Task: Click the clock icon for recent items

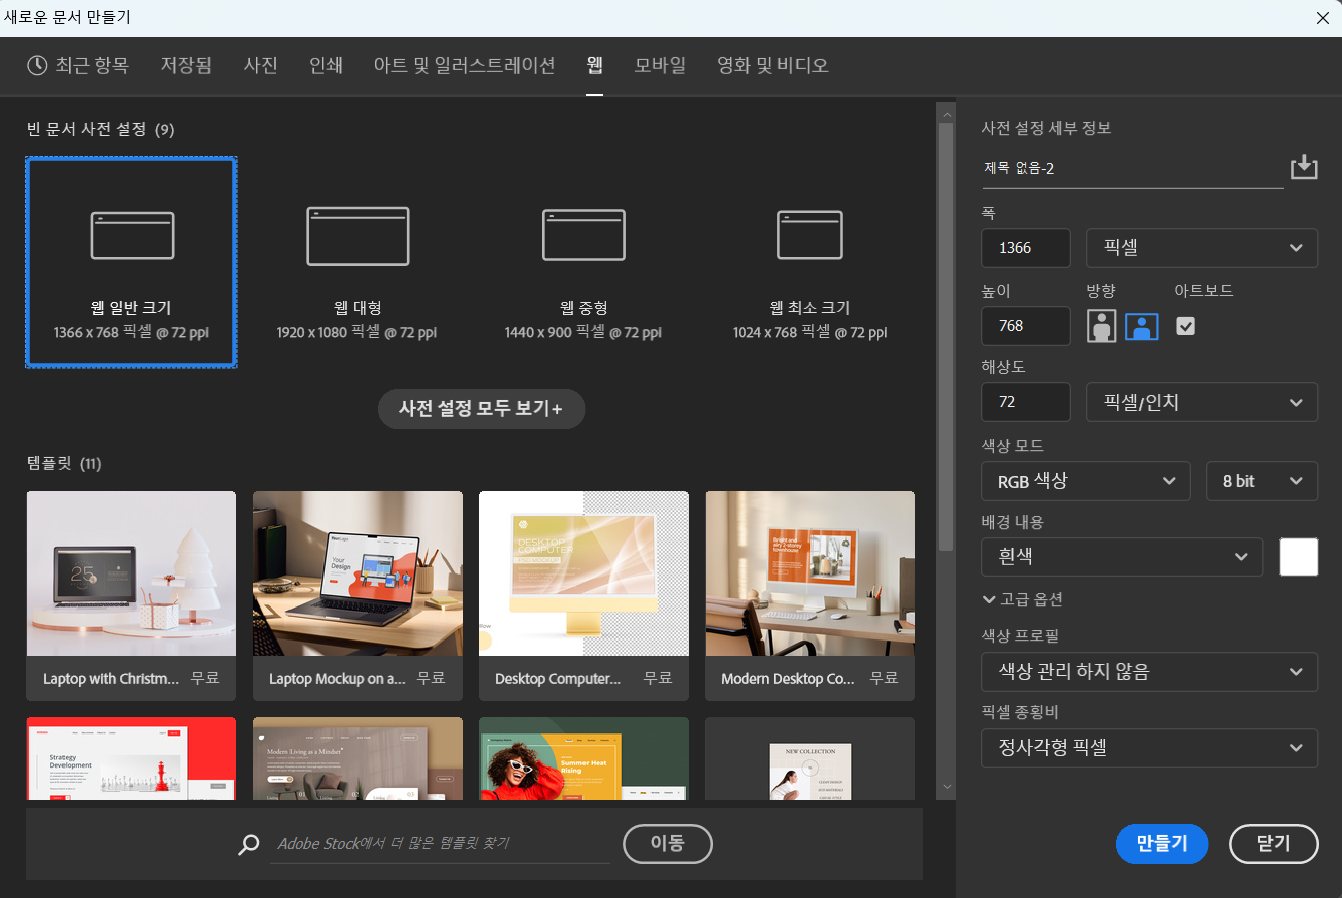Action: [37, 65]
